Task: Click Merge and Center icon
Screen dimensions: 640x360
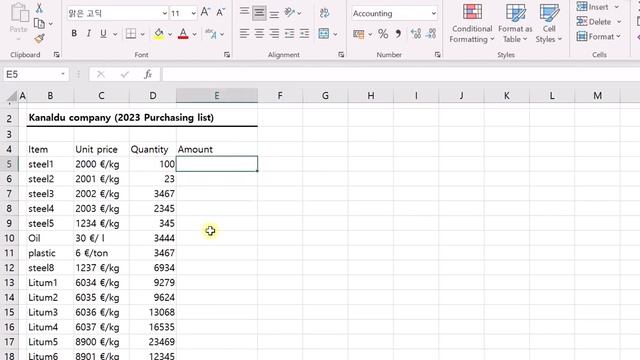Action: click(324, 33)
